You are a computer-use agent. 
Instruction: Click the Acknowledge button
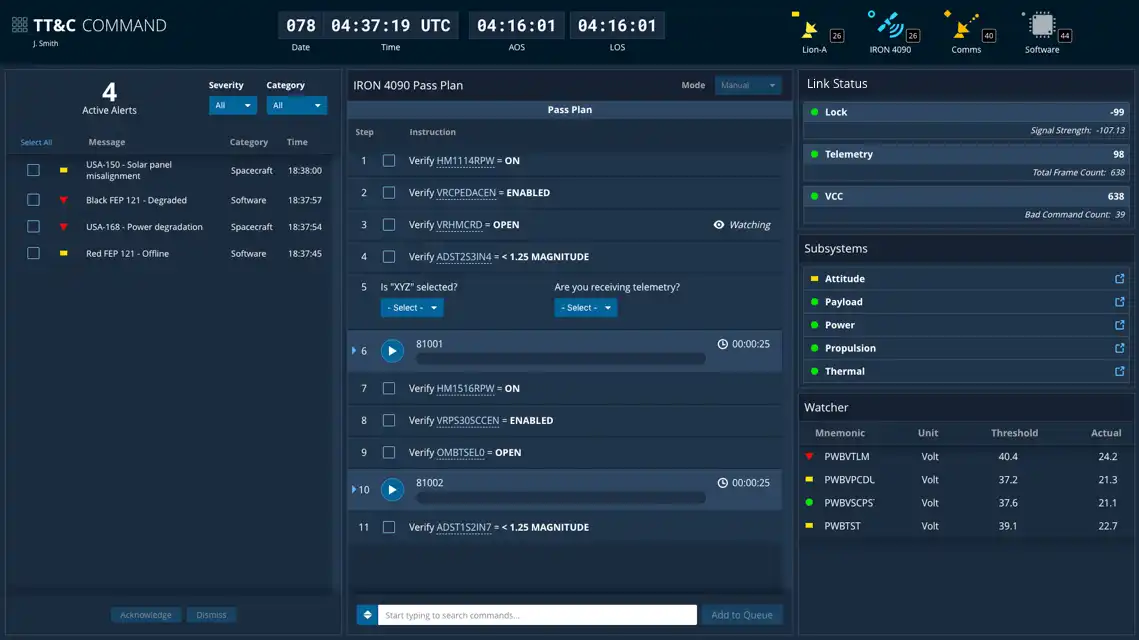[x=146, y=615]
